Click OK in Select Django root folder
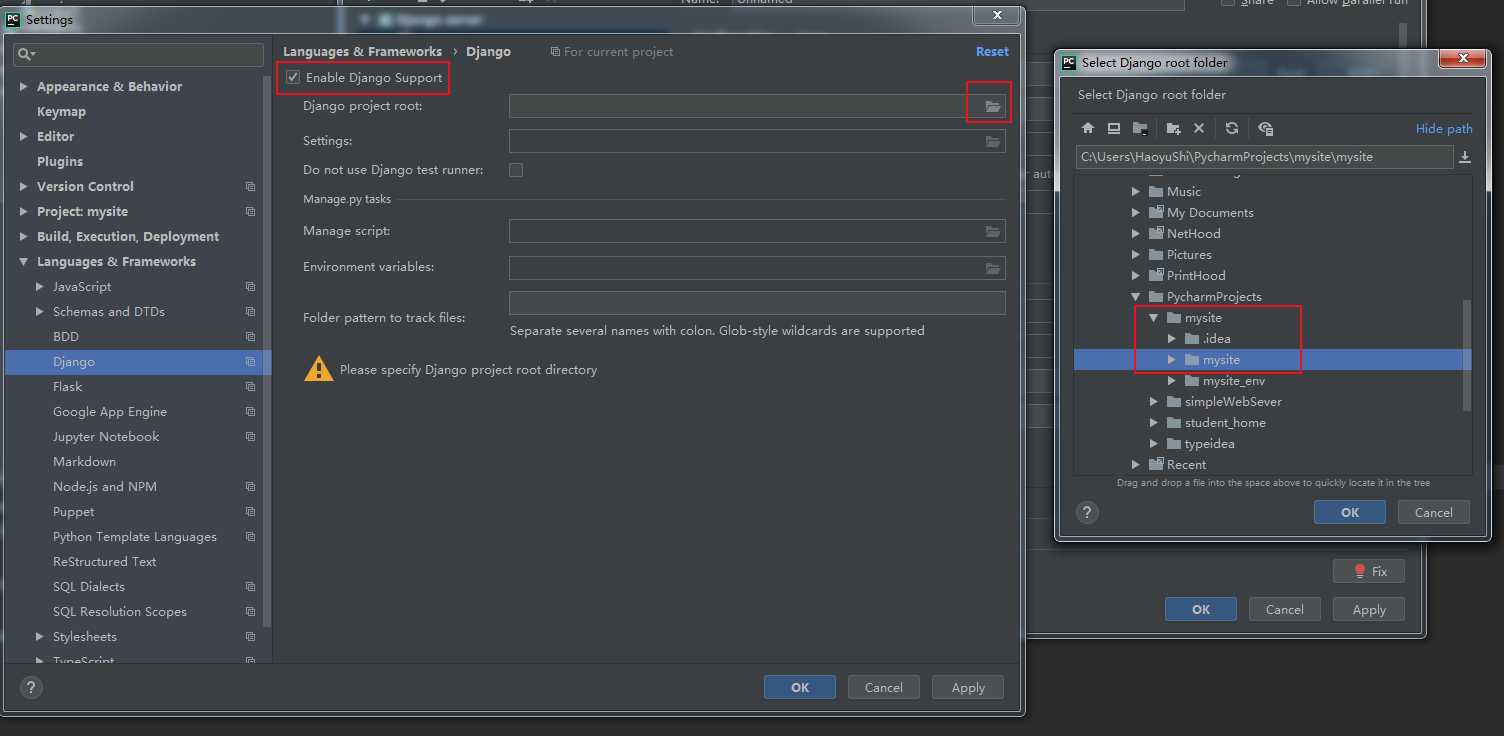This screenshot has height=736, width=1504. (x=1350, y=512)
